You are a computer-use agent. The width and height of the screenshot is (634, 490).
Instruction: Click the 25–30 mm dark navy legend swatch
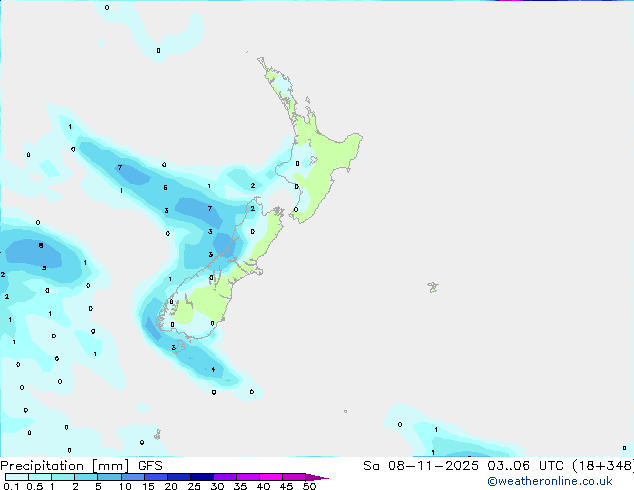[201, 477]
